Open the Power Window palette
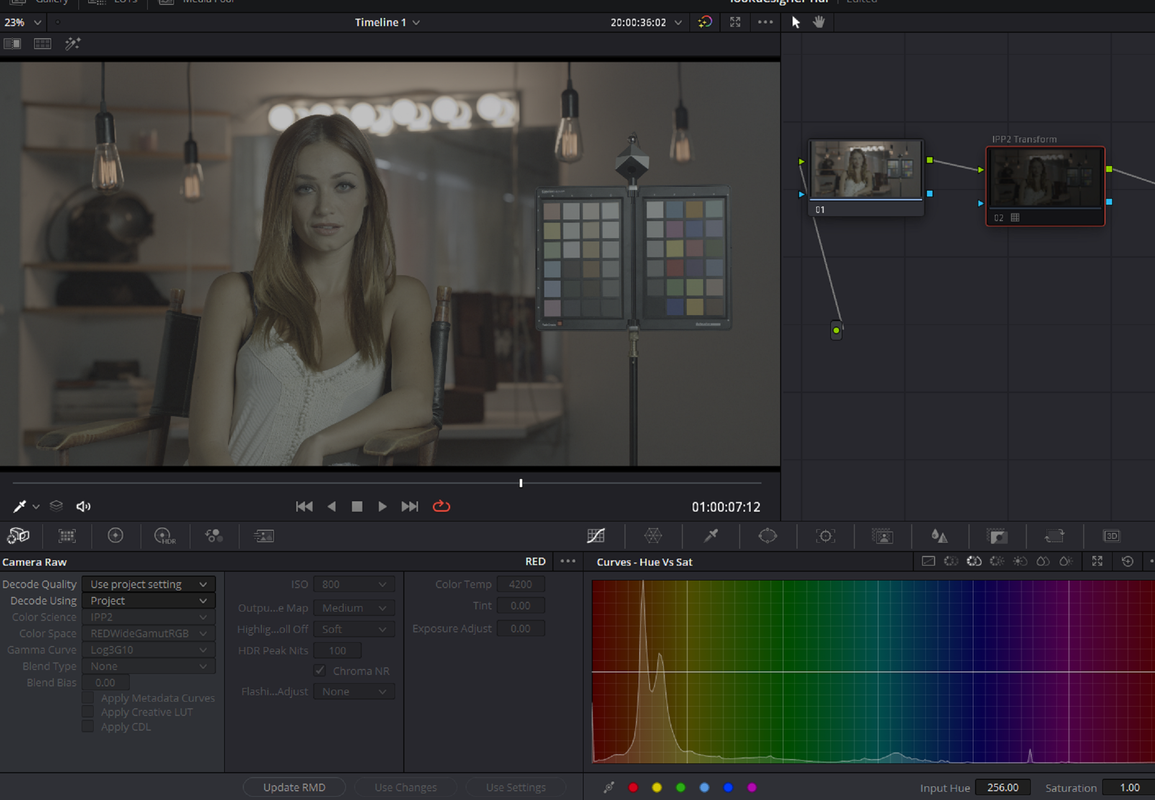The image size is (1155, 800). pyautogui.click(x=768, y=536)
